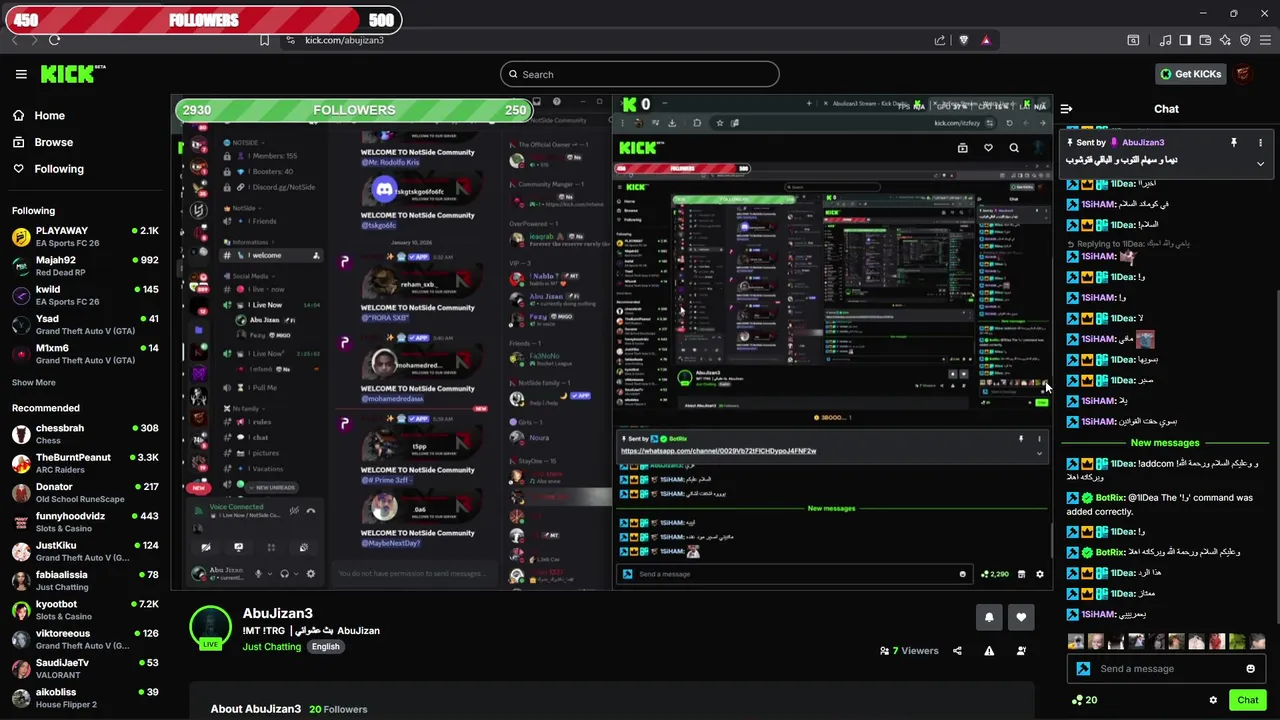Open the KICKs points balance showing 20
Viewport: 1280px width, 720px height.
pos(1084,700)
